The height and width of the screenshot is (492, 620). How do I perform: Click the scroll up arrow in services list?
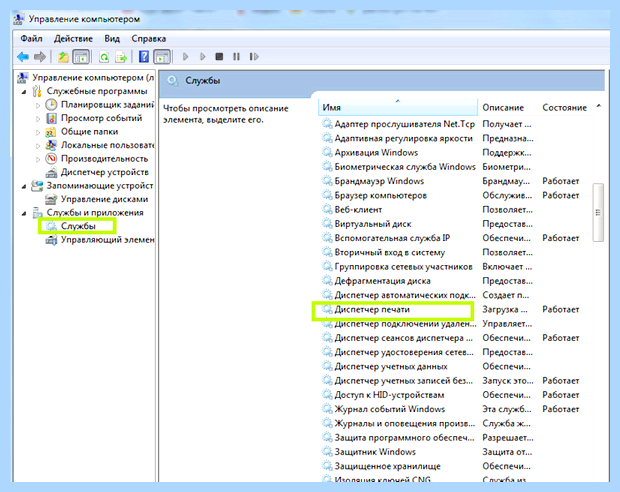(x=599, y=106)
